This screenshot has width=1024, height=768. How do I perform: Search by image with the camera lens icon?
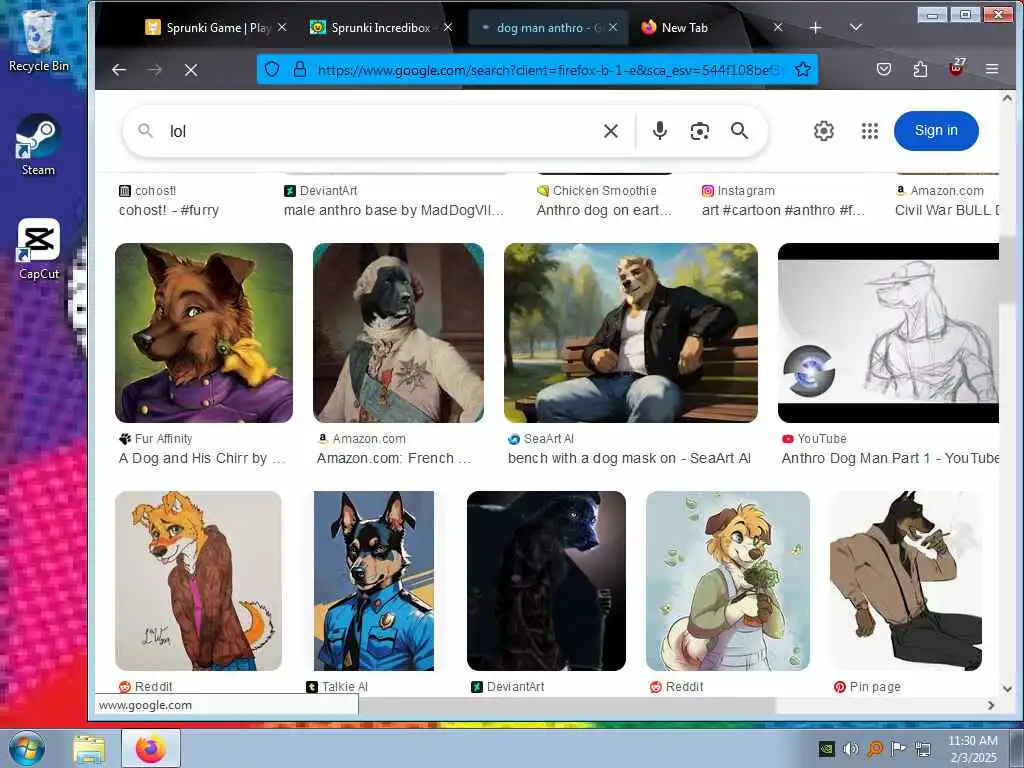(699, 131)
